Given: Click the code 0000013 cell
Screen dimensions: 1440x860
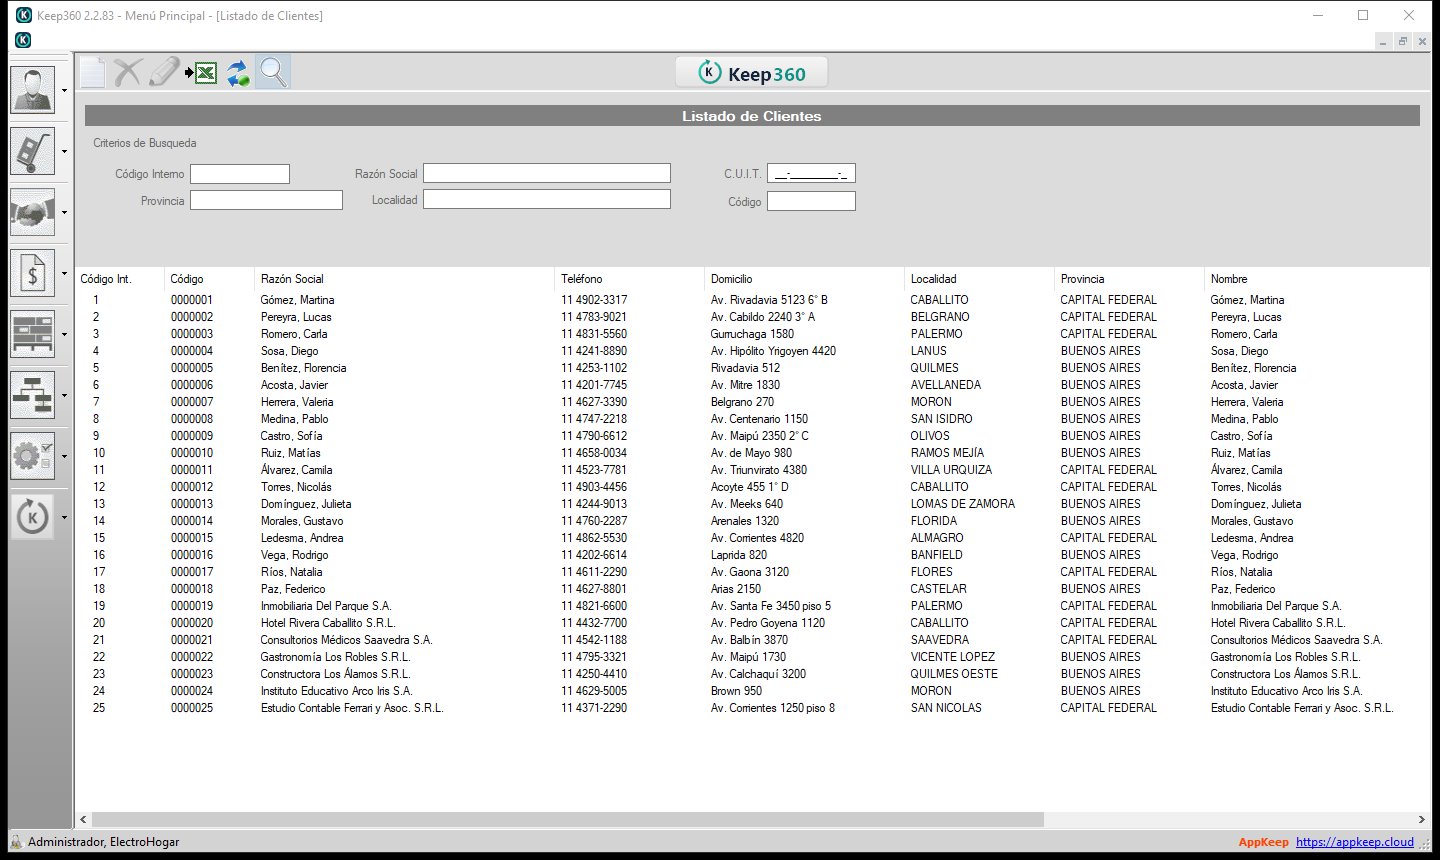Looking at the screenshot, I should (192, 504).
